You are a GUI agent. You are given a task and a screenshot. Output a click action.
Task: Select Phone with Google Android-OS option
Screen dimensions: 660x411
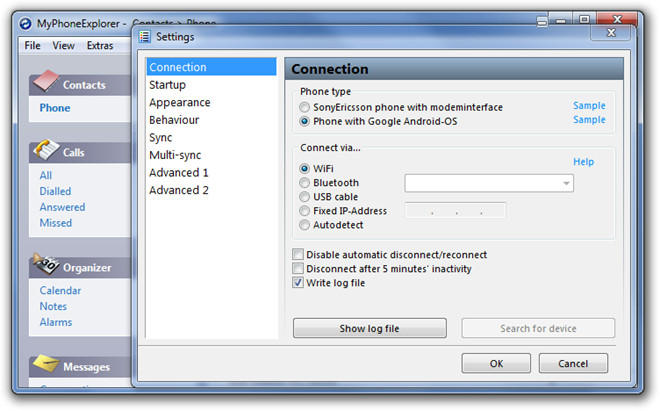coord(304,121)
